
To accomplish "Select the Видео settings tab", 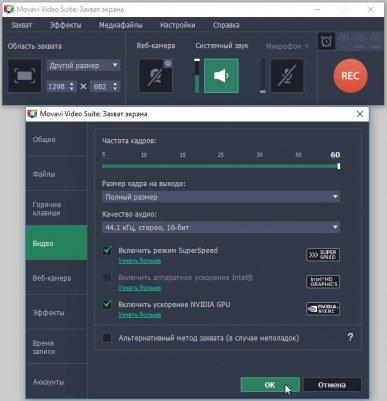I will click(x=56, y=243).
